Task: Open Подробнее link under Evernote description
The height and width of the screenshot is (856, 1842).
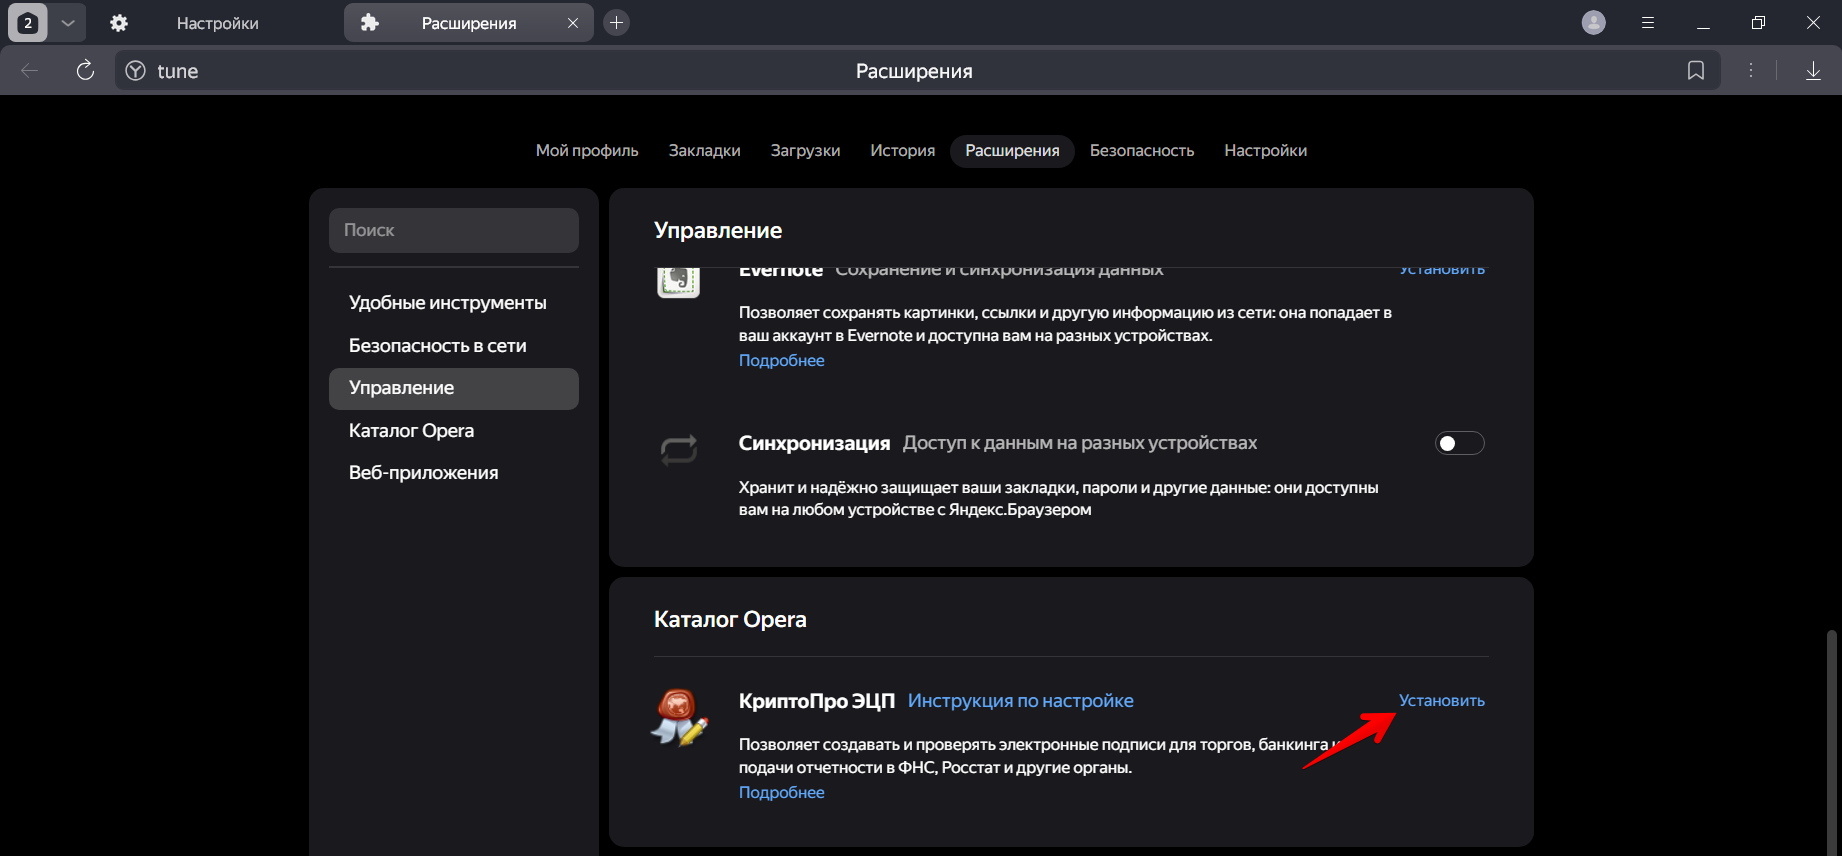Action: pyautogui.click(x=782, y=360)
